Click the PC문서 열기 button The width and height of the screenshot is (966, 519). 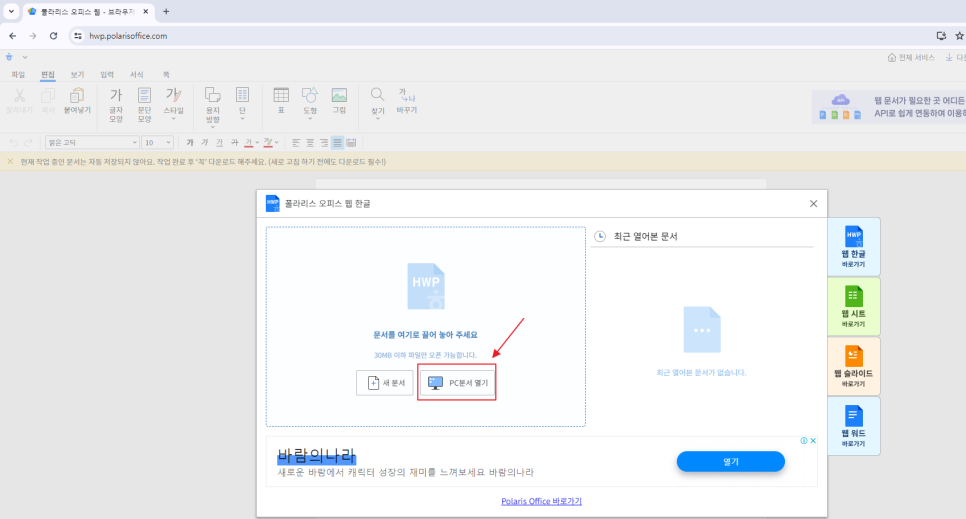click(x=457, y=383)
